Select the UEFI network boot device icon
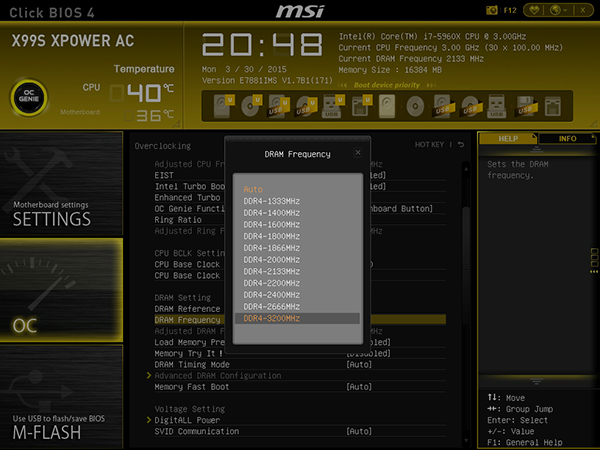Viewport: 600px width, 450px height. pyautogui.click(x=361, y=106)
